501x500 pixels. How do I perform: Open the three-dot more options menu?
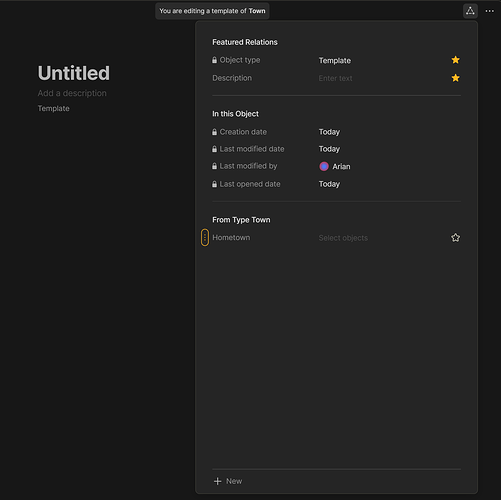pos(489,11)
